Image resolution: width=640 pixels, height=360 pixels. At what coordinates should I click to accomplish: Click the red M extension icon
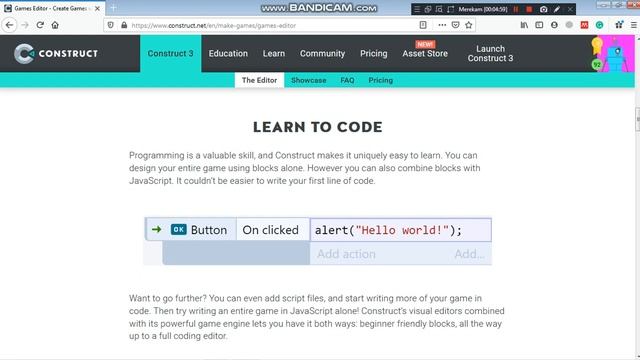pyautogui.click(x=584, y=25)
